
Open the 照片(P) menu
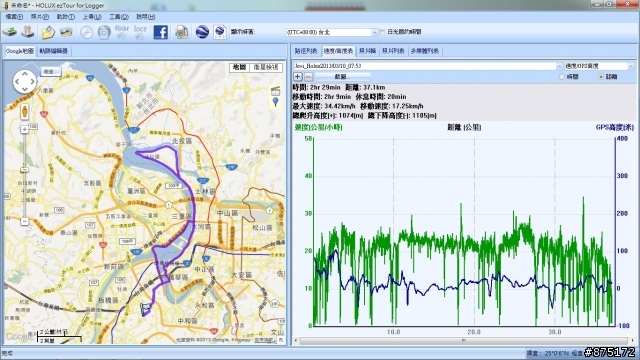coord(40,17)
